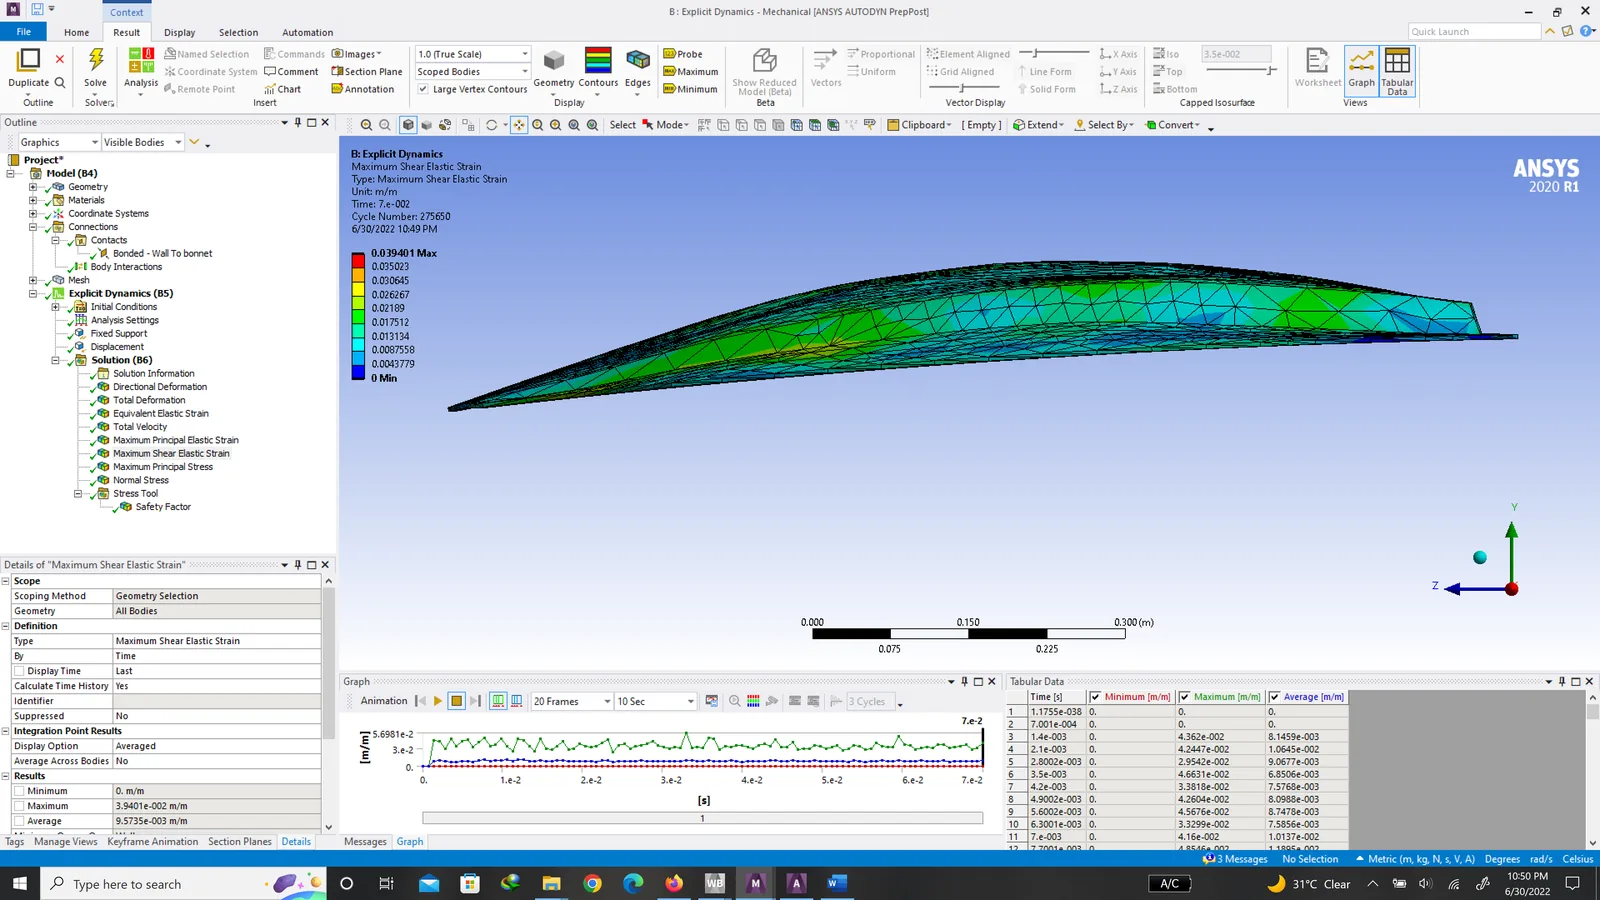
Task: Open the Visible Bodies filter dropdown
Action: pos(143,142)
